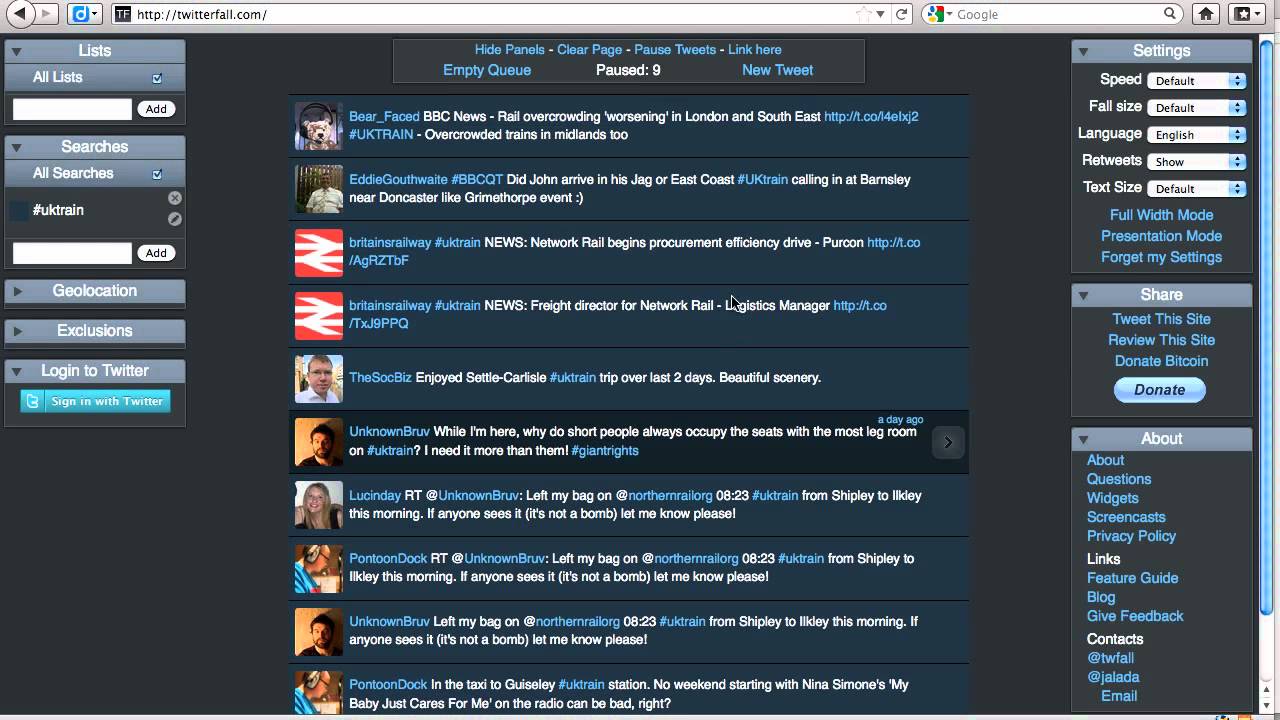
Task: Expand the Geolocation panel
Action: coord(16,291)
